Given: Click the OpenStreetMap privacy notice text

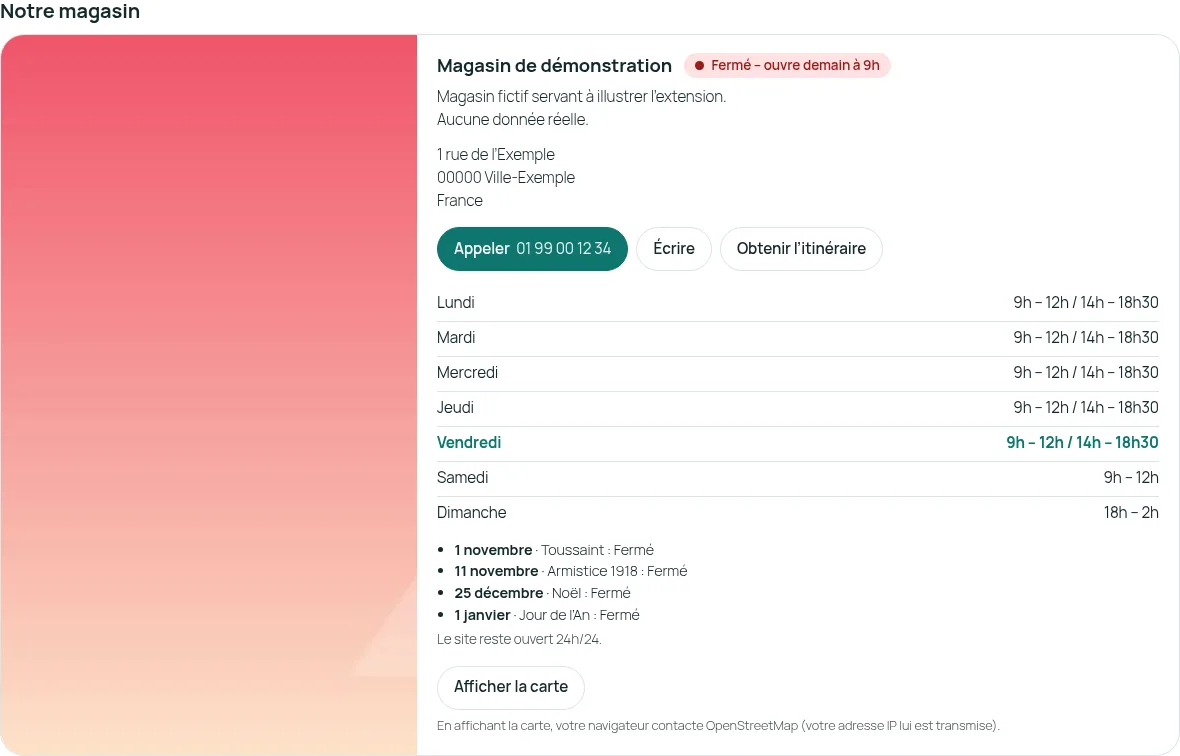Looking at the screenshot, I should coord(718,726).
